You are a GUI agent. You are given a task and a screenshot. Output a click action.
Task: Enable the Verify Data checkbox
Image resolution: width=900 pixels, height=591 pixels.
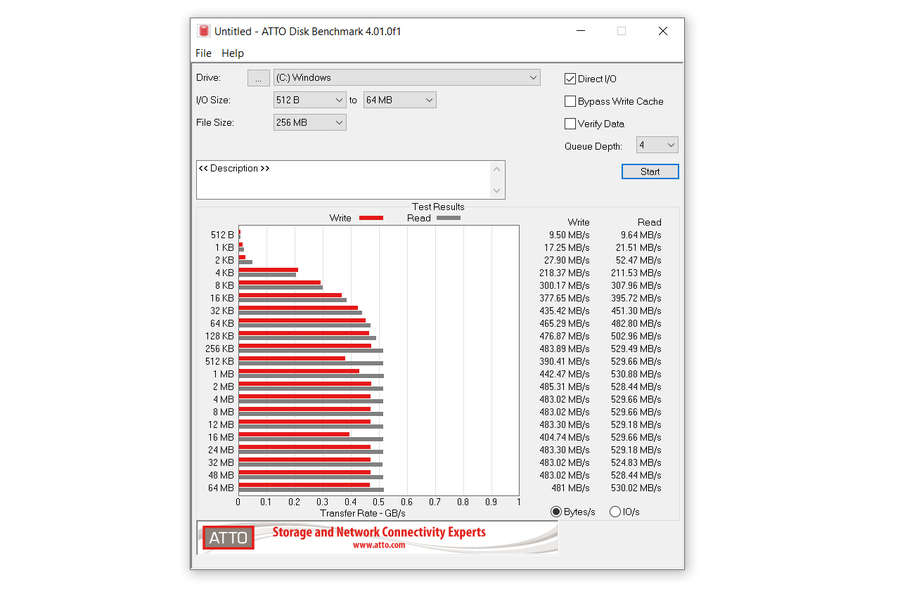(x=570, y=123)
